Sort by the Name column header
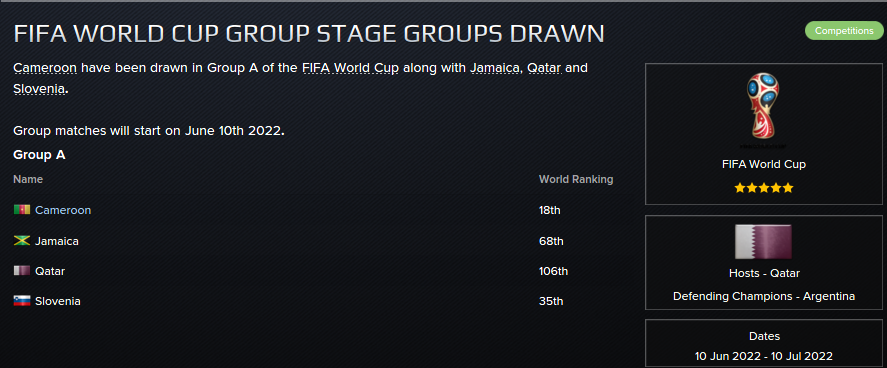Screen dimensions: 887x368 pos(28,180)
